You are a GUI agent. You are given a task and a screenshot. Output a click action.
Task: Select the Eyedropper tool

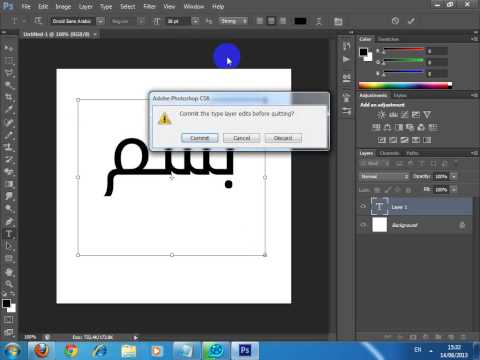(x=9, y=109)
